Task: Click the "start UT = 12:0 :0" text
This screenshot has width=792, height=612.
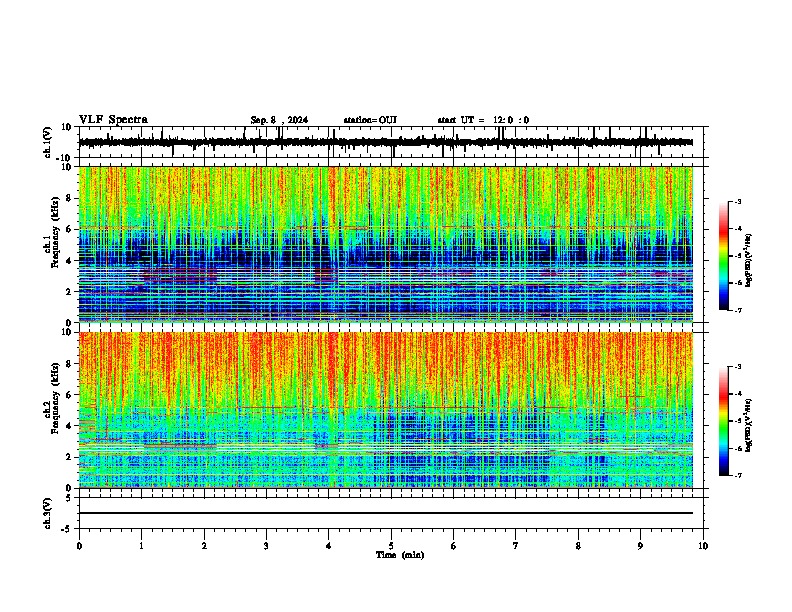Action: pos(483,120)
